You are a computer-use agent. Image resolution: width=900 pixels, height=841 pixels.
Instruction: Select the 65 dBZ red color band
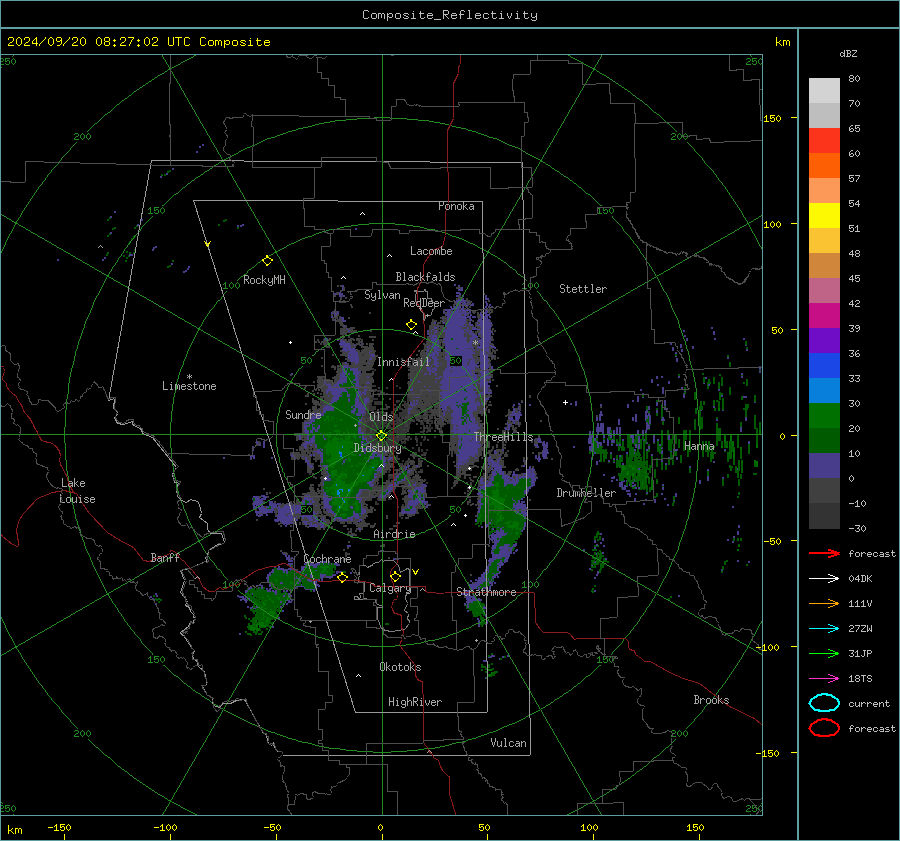(x=824, y=140)
